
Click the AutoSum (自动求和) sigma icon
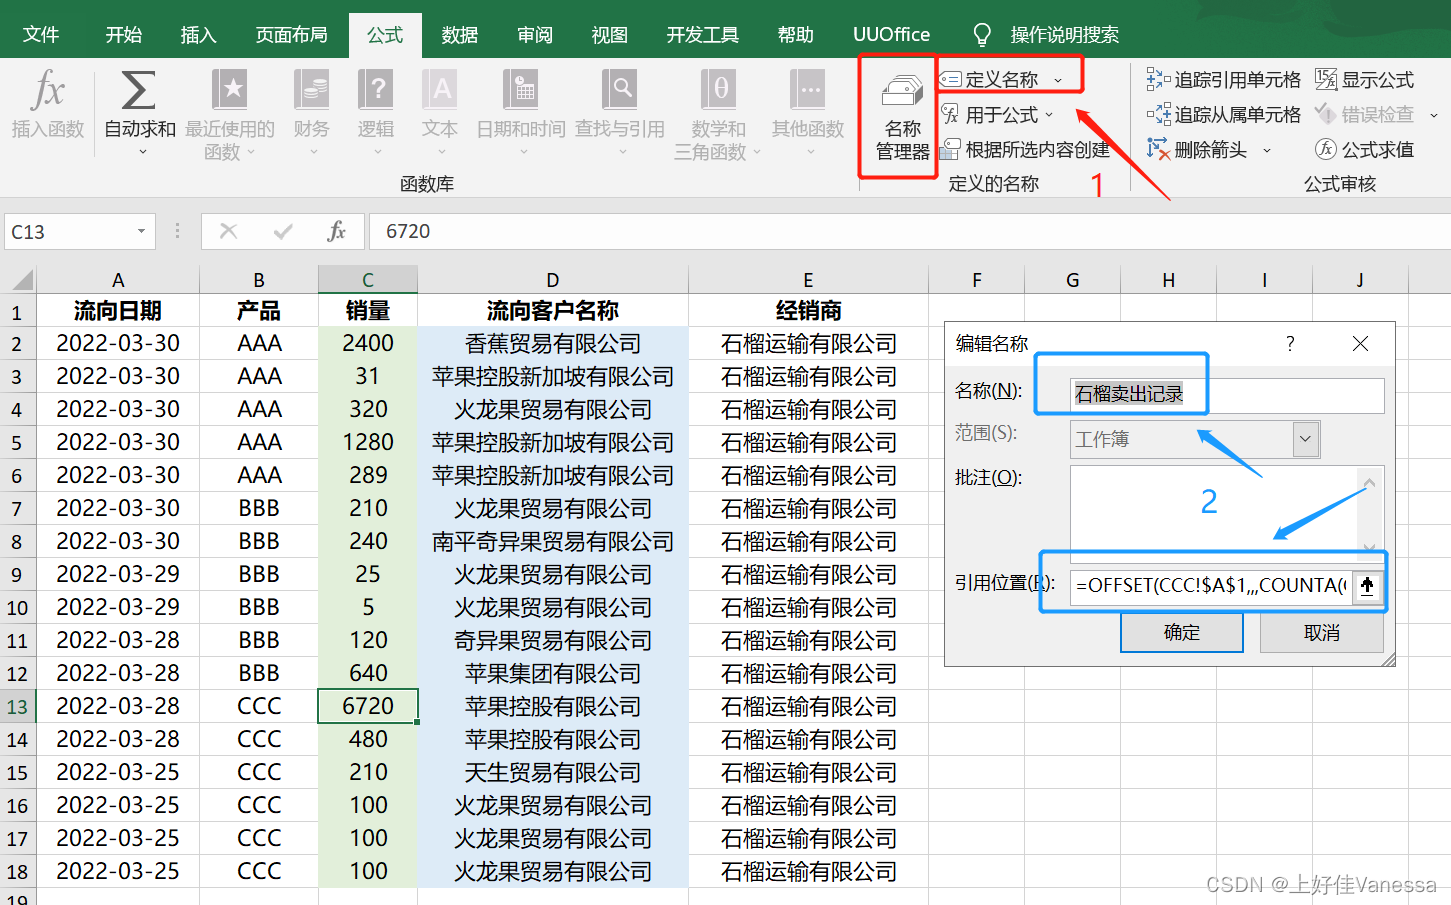pyautogui.click(x=139, y=90)
